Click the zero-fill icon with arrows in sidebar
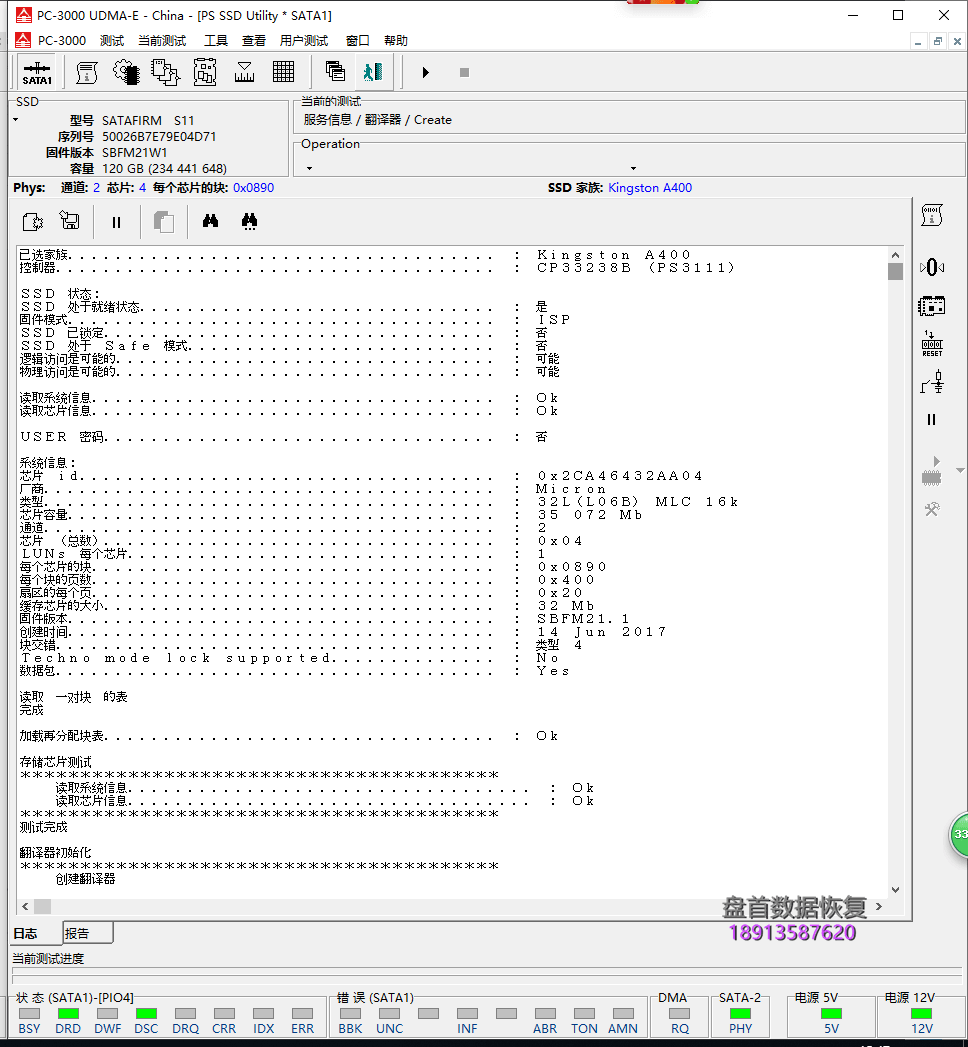The height and width of the screenshot is (1047, 968). click(x=932, y=268)
